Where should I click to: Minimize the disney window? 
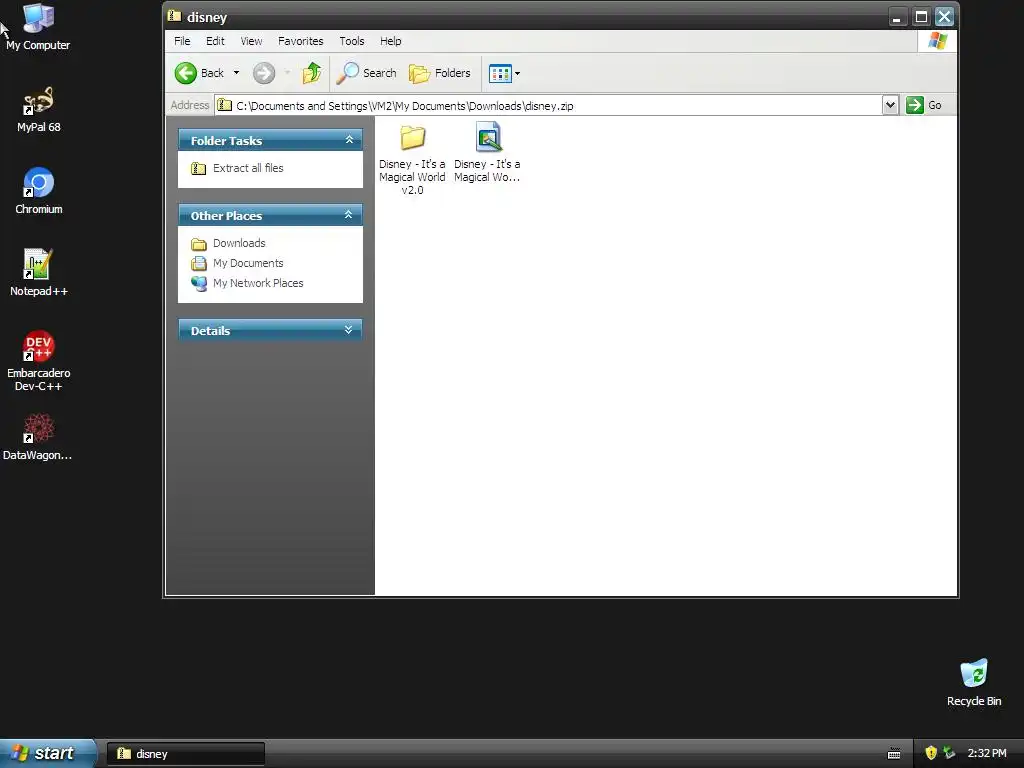898,17
